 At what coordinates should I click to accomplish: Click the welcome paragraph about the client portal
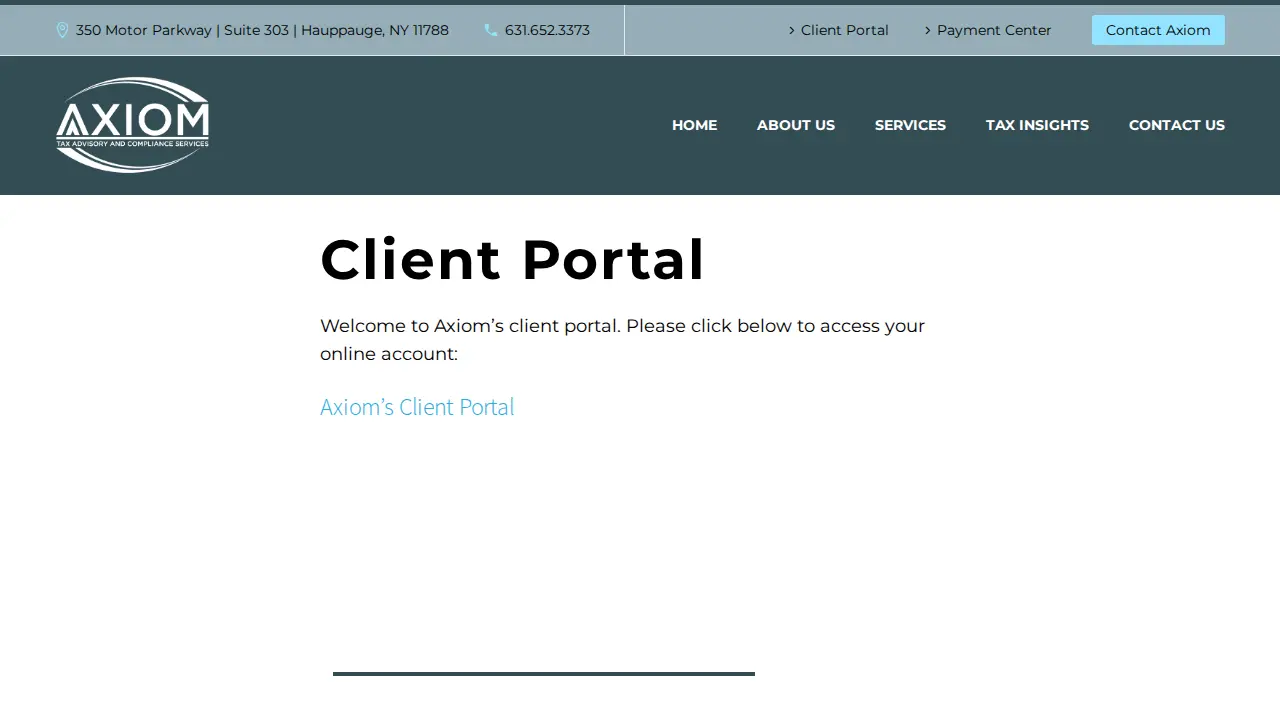tap(622, 340)
